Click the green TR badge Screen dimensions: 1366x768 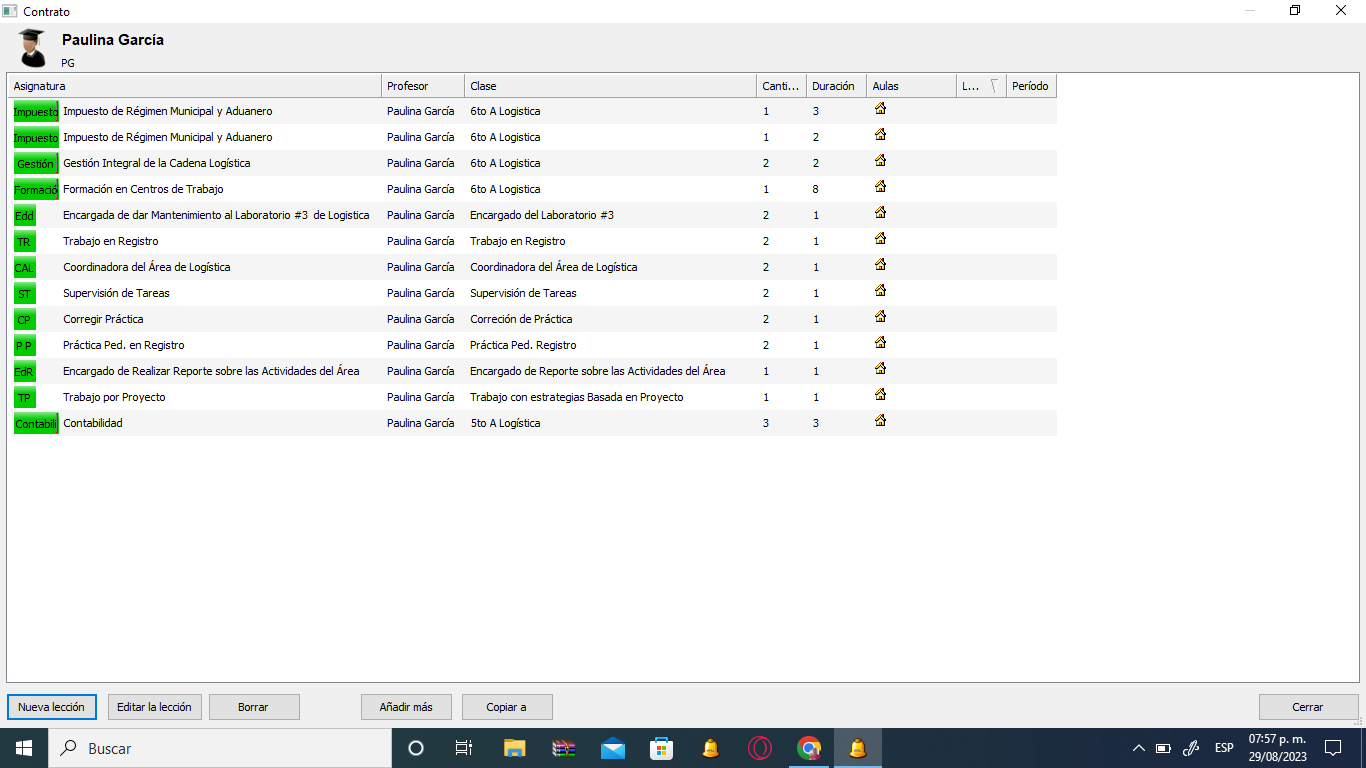(24, 241)
